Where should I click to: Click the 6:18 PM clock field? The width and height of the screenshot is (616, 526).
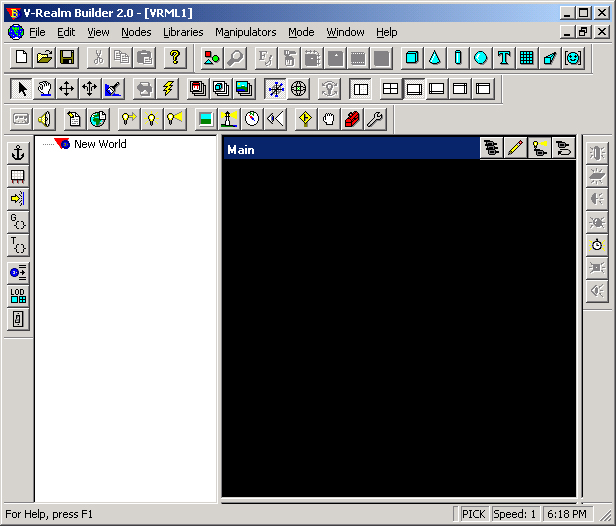pos(567,514)
